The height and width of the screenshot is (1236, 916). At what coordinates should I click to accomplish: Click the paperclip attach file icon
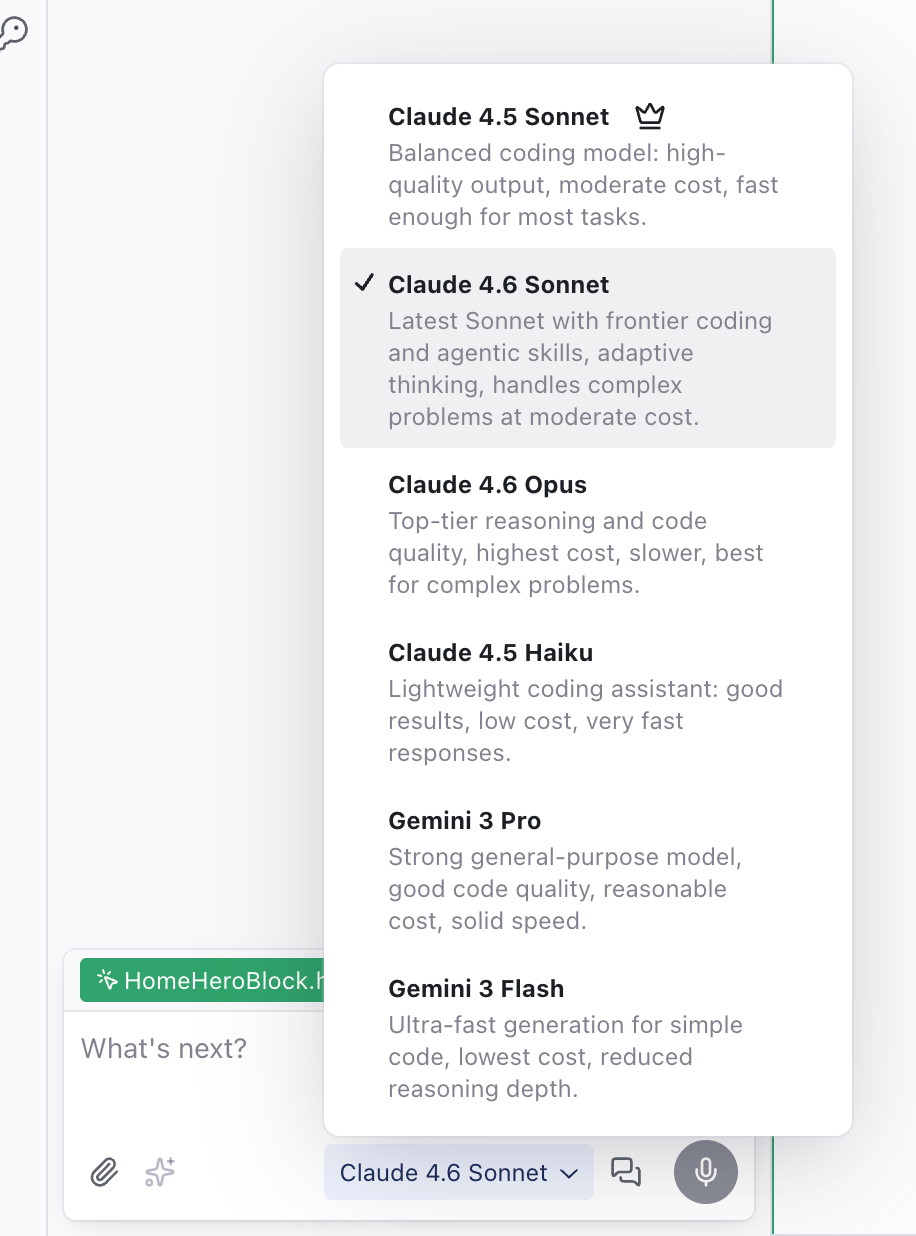[x=104, y=1171]
